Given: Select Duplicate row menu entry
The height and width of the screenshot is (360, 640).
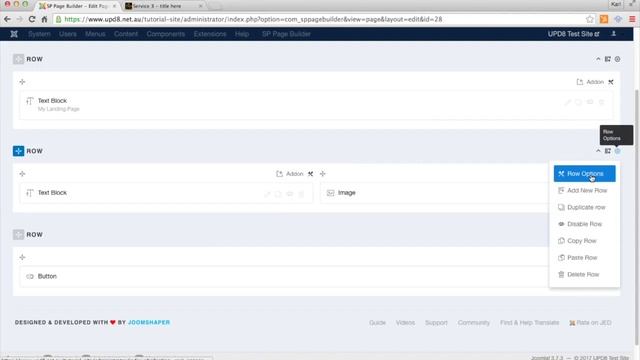Looking at the screenshot, I should [x=584, y=207].
